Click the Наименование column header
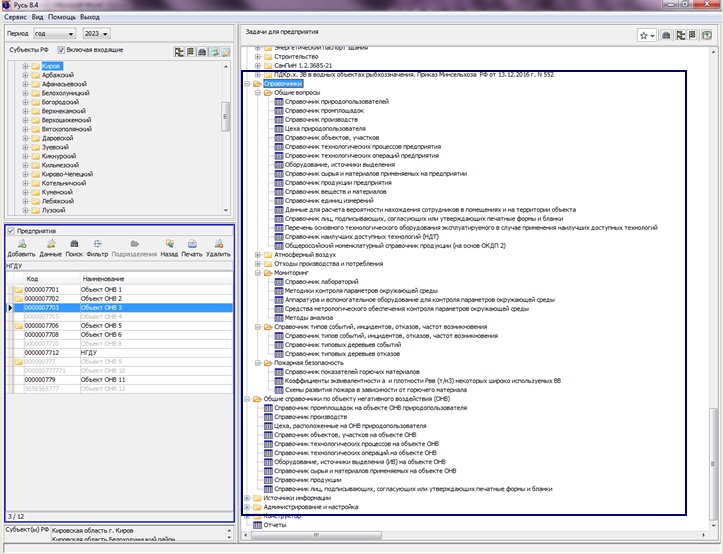Image resolution: width=723 pixels, height=554 pixels. (102, 279)
